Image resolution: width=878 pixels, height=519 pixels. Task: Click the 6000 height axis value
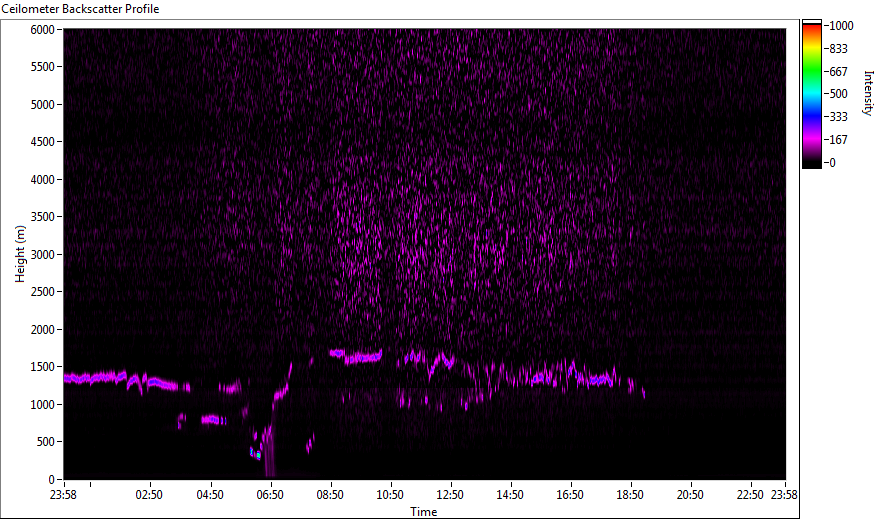43,30
